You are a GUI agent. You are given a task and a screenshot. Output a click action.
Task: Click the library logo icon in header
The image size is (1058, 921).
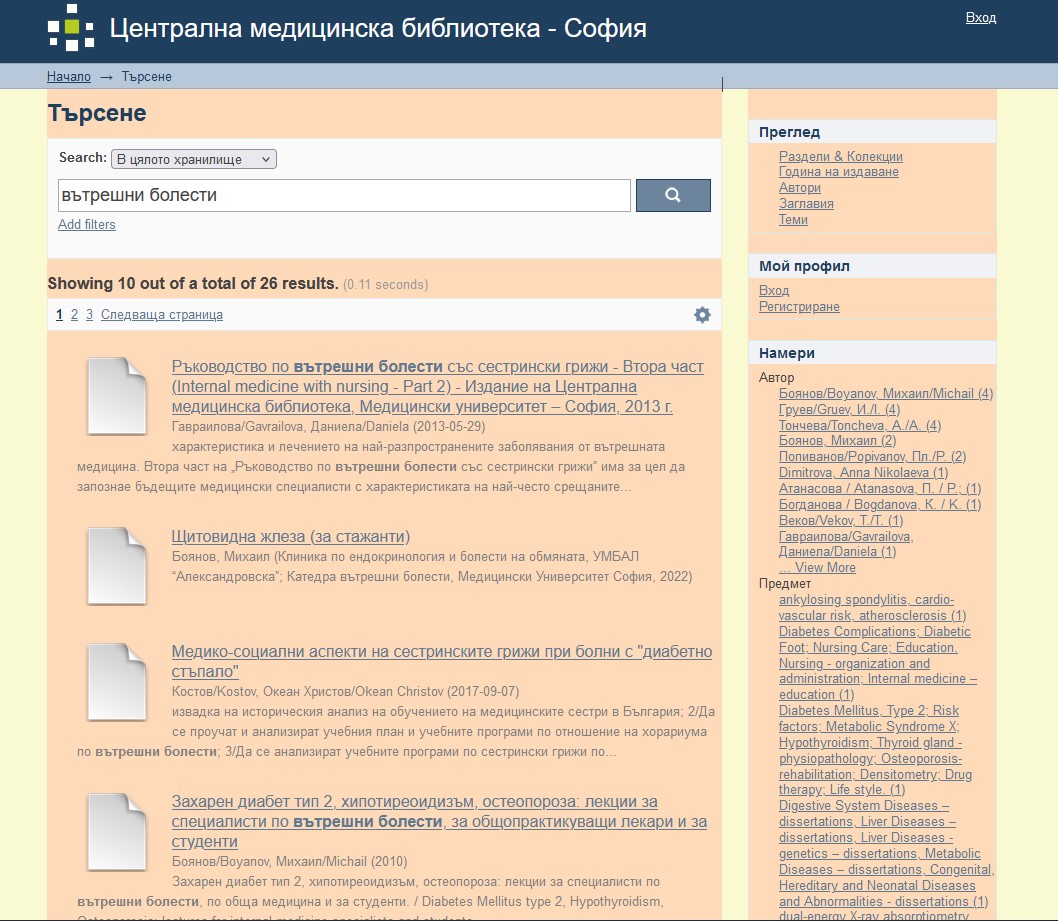71,28
